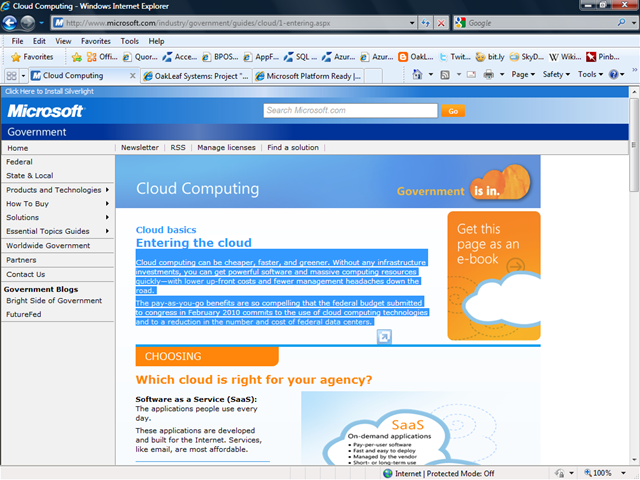Click the Add to Favorites Bar star icon
Screen dimensions: 640x480
pos(76,57)
